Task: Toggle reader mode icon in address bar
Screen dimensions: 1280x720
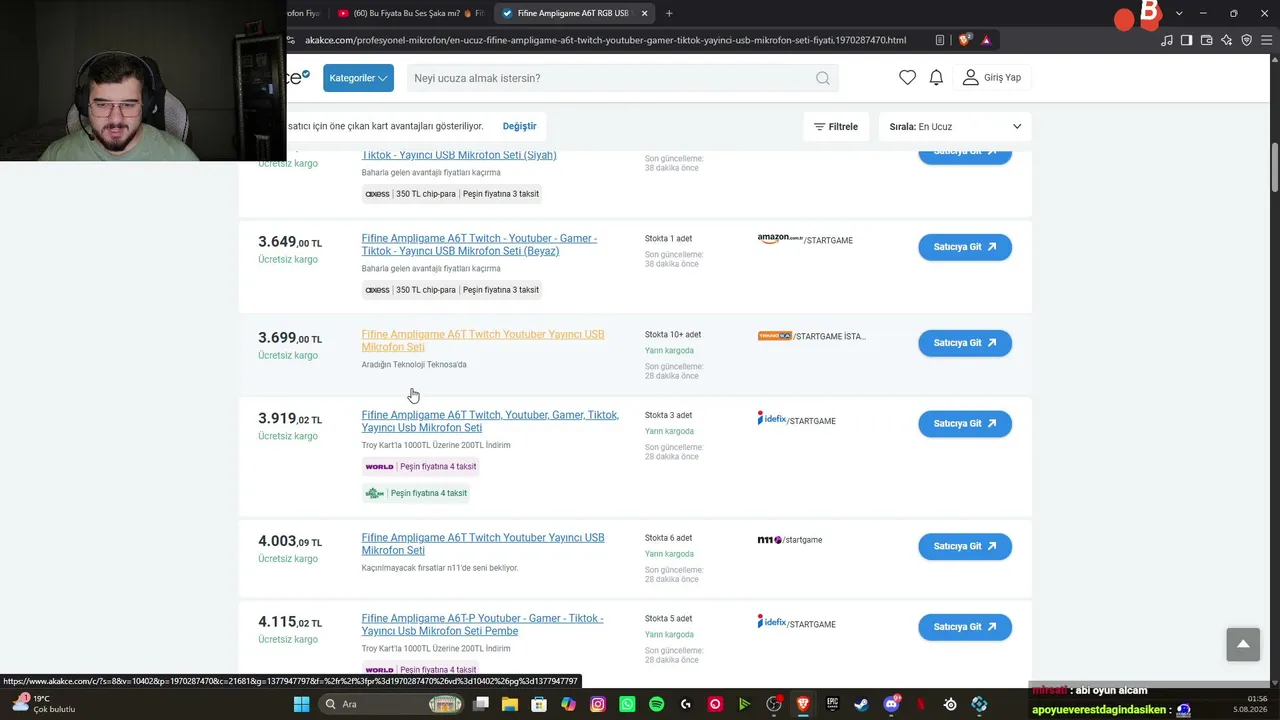Action: pyautogui.click(x=940, y=40)
